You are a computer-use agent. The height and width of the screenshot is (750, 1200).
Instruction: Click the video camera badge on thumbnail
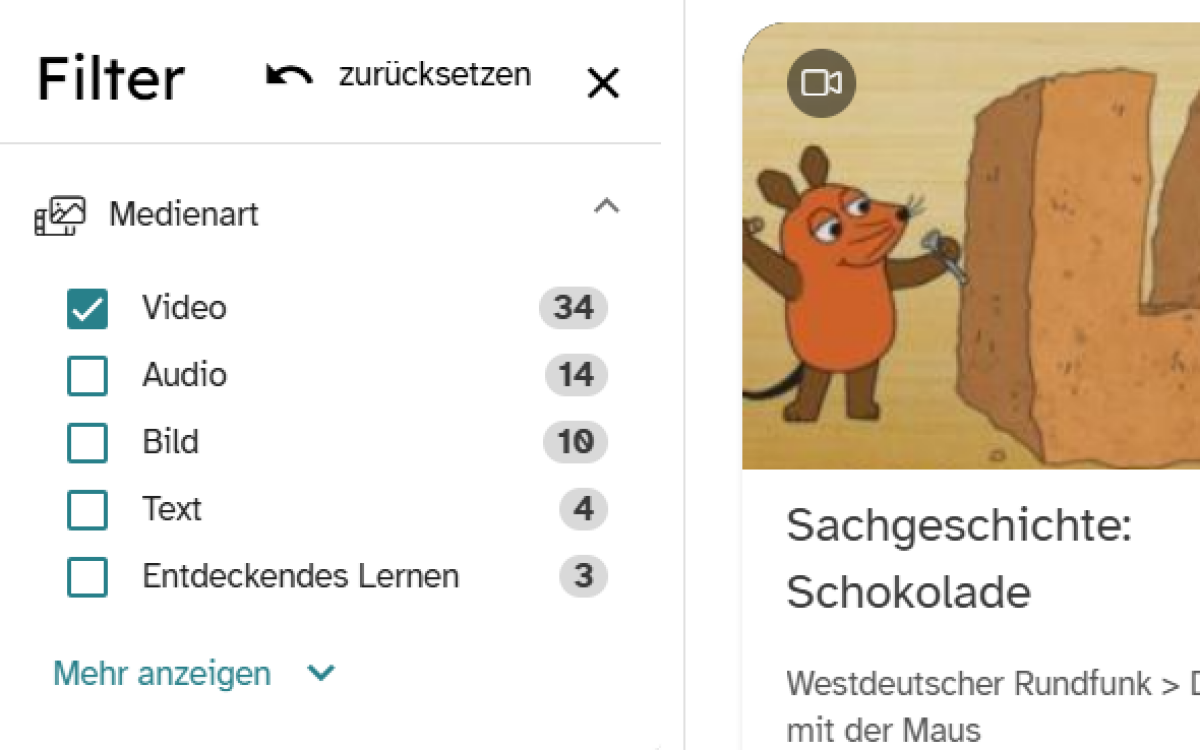coord(821,83)
